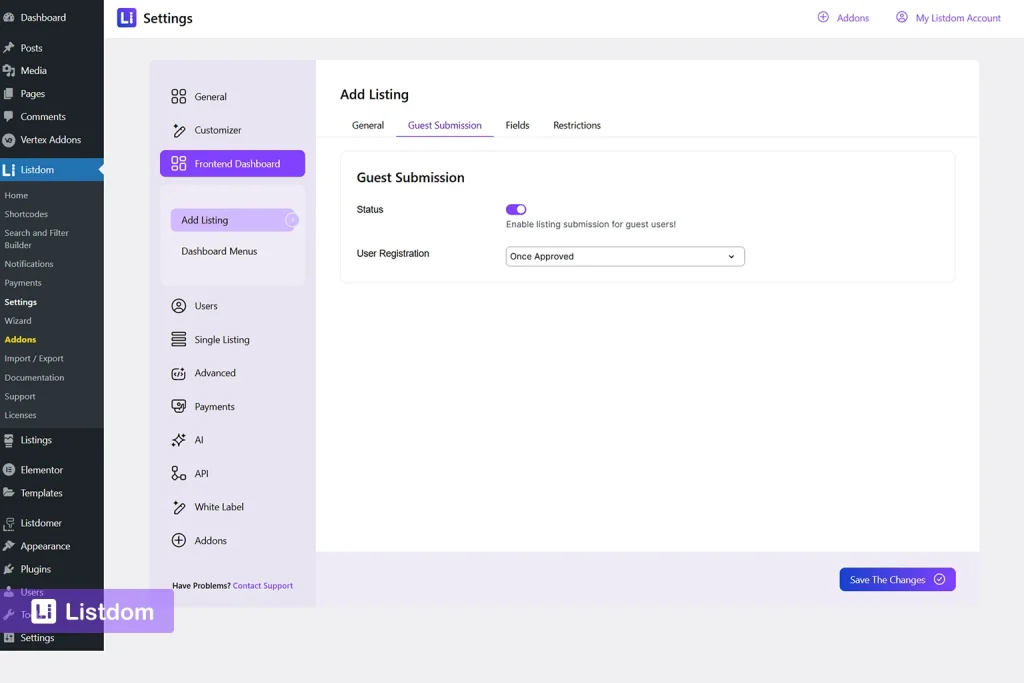
Task: Open Documentation submenu item
Action: (34, 377)
